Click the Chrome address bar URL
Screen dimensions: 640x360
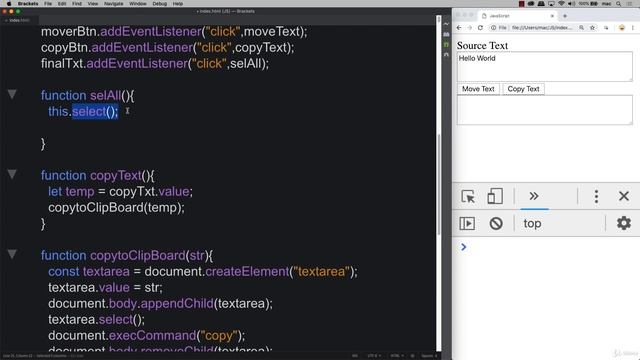tap(542, 28)
